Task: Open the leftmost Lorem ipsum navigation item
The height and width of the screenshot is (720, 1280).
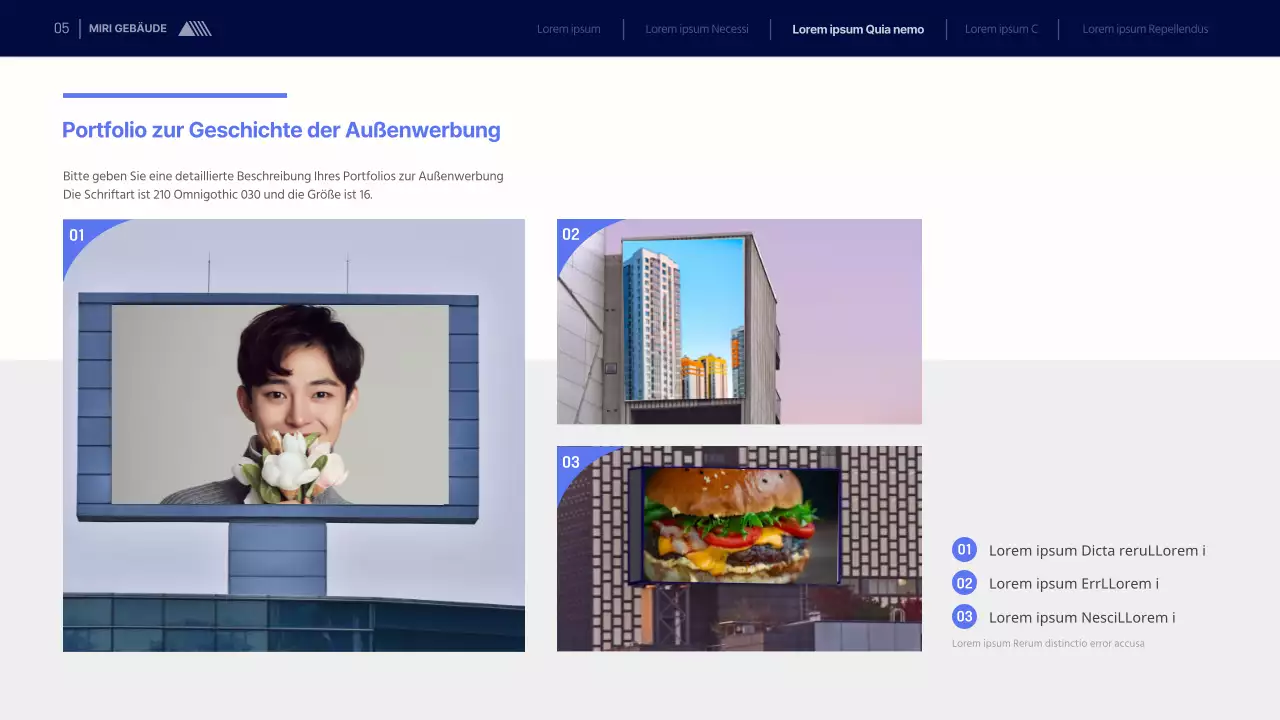Action: click(x=568, y=29)
